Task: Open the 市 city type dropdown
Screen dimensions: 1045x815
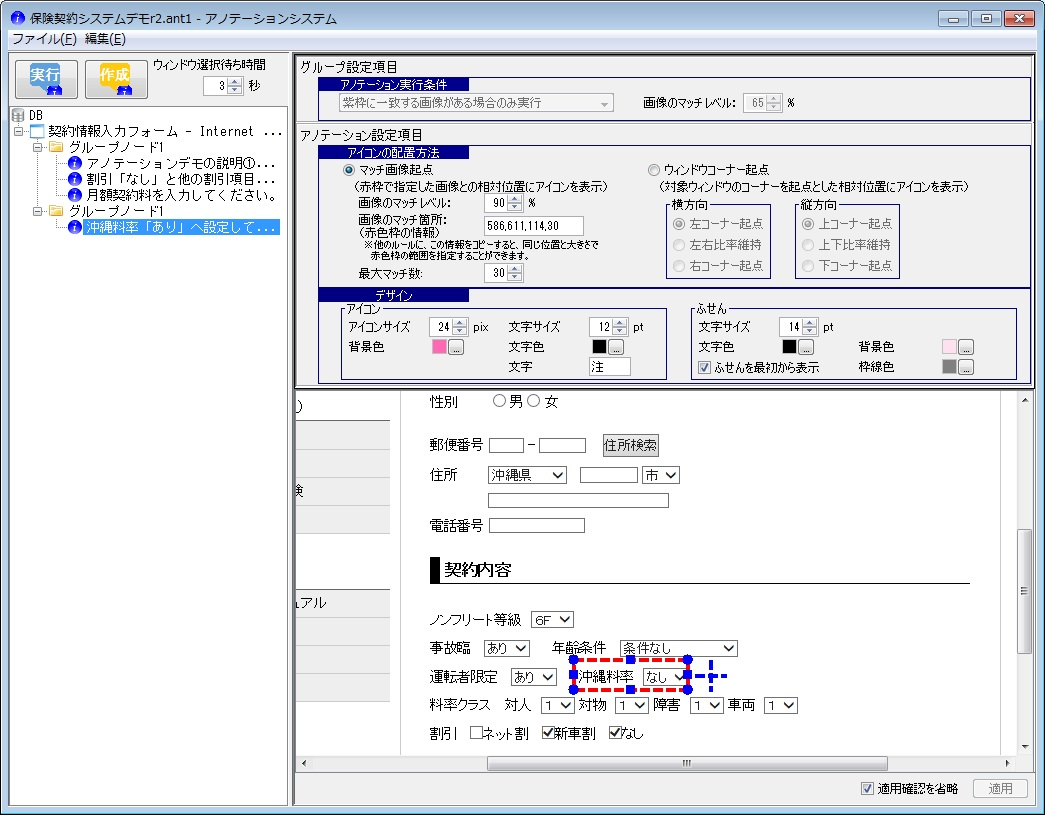Action: [660, 475]
